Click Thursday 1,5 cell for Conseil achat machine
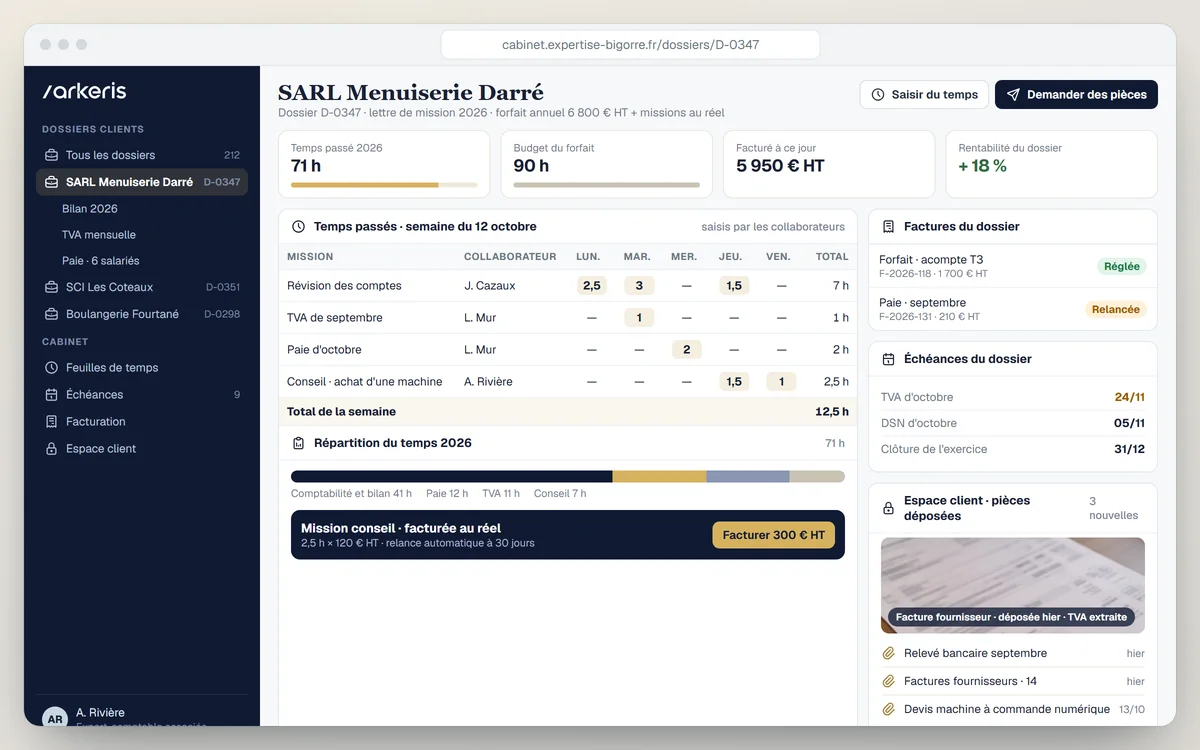The height and width of the screenshot is (750, 1200). [x=734, y=382]
